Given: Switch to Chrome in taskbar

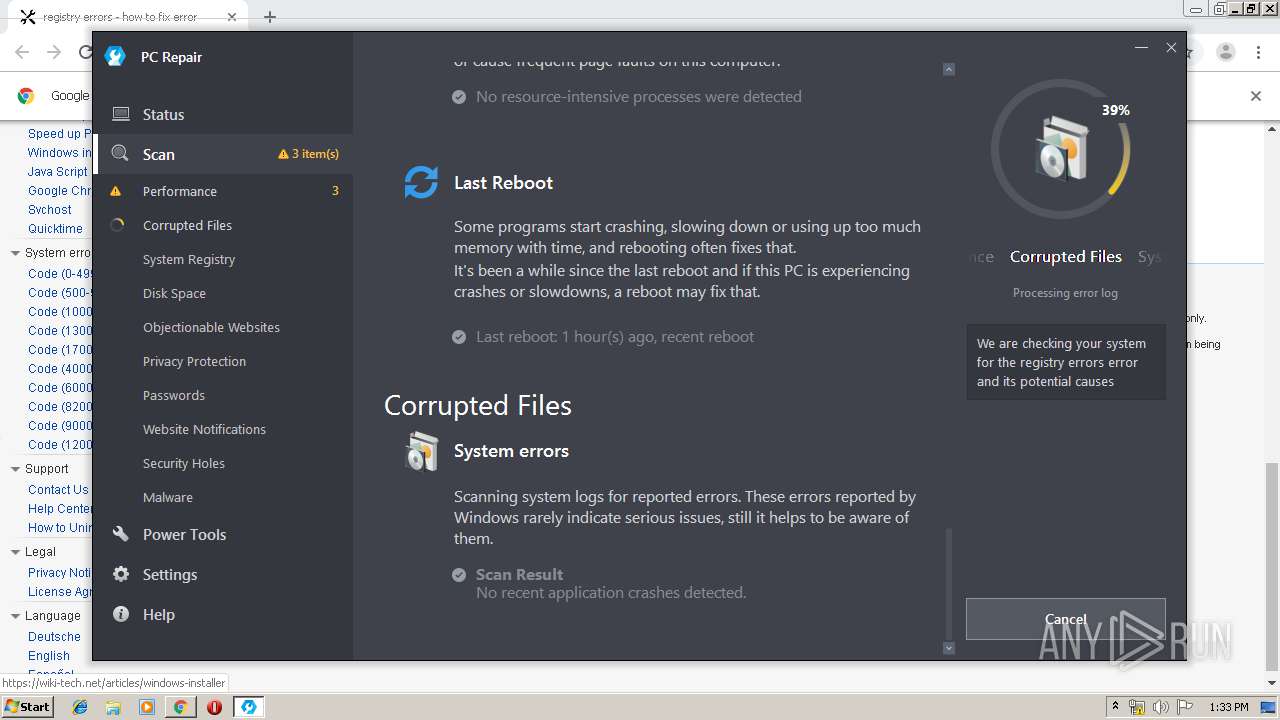Looking at the screenshot, I should [180, 707].
